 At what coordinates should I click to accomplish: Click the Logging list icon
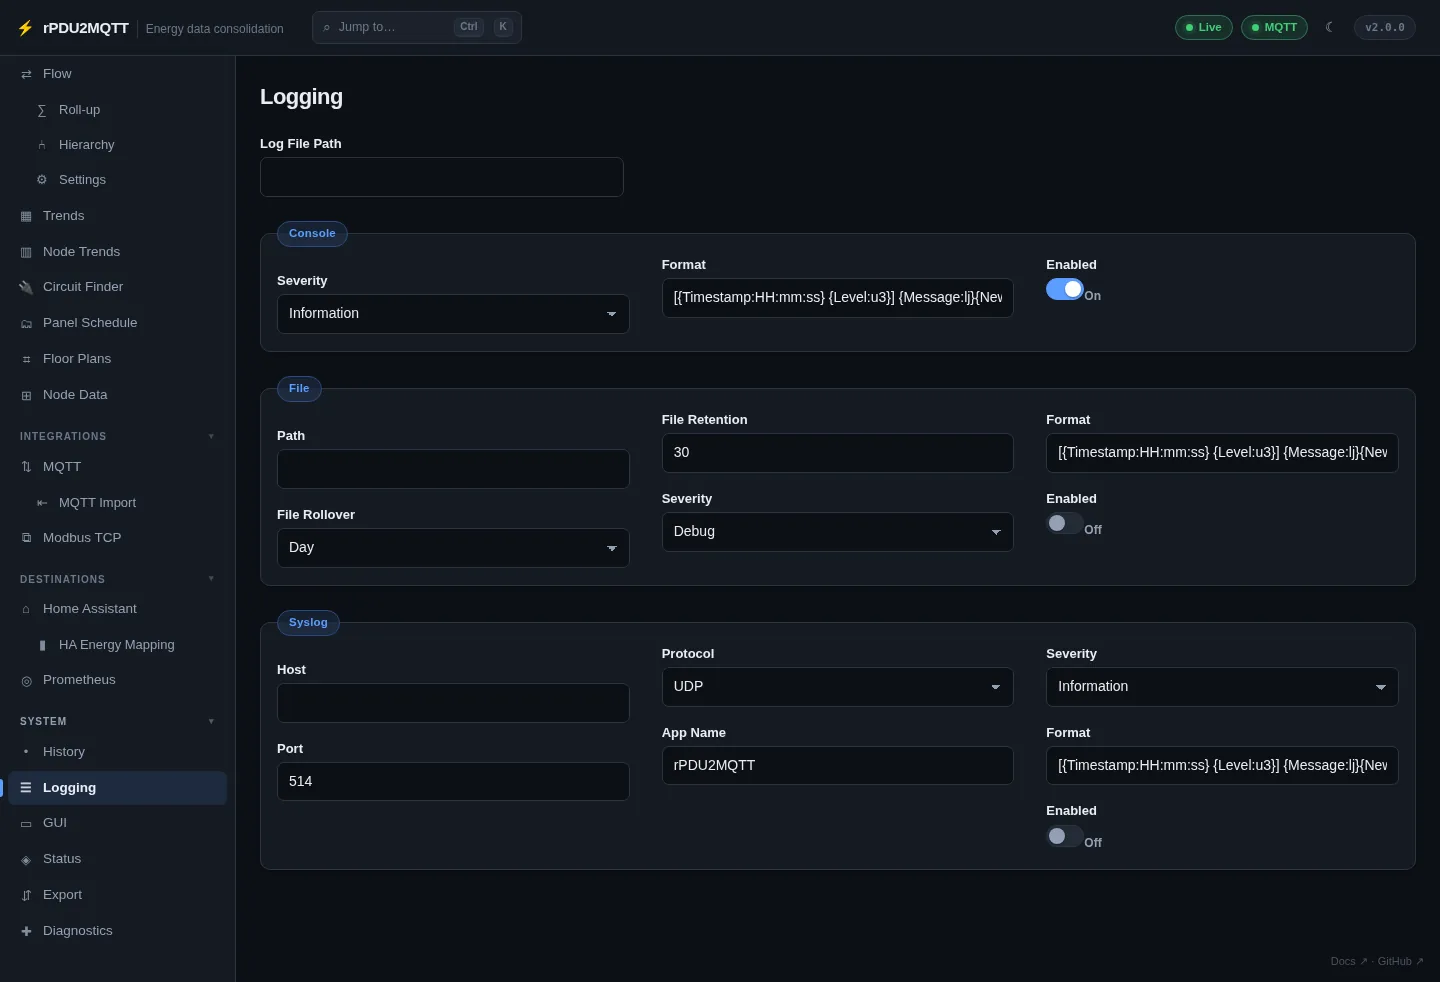point(26,788)
